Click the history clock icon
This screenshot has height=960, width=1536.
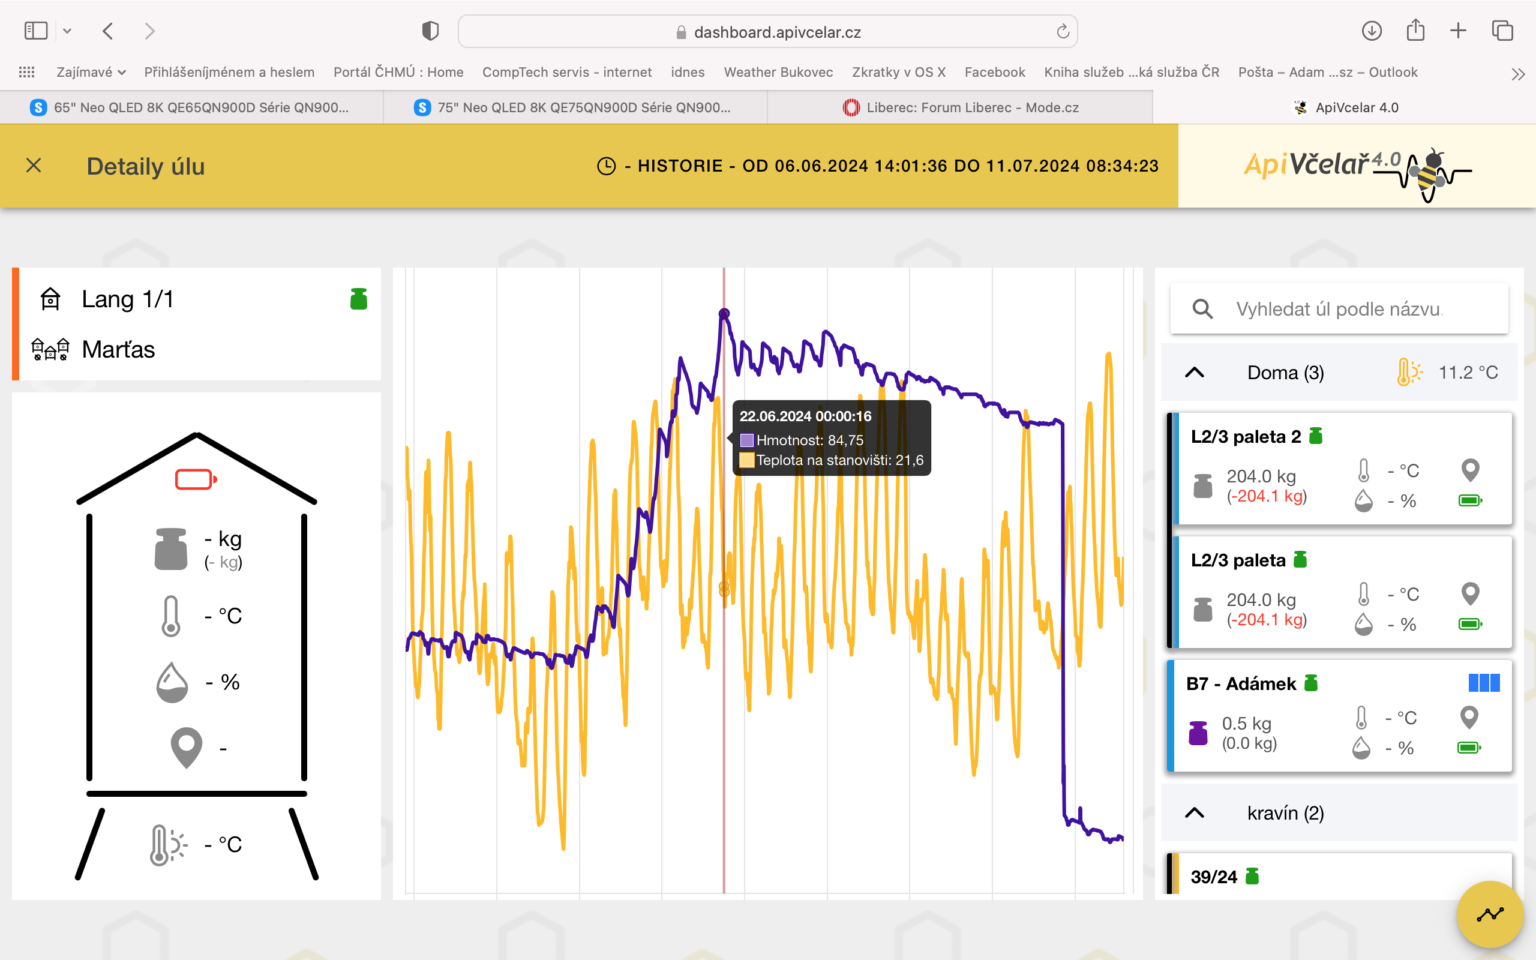coord(606,166)
